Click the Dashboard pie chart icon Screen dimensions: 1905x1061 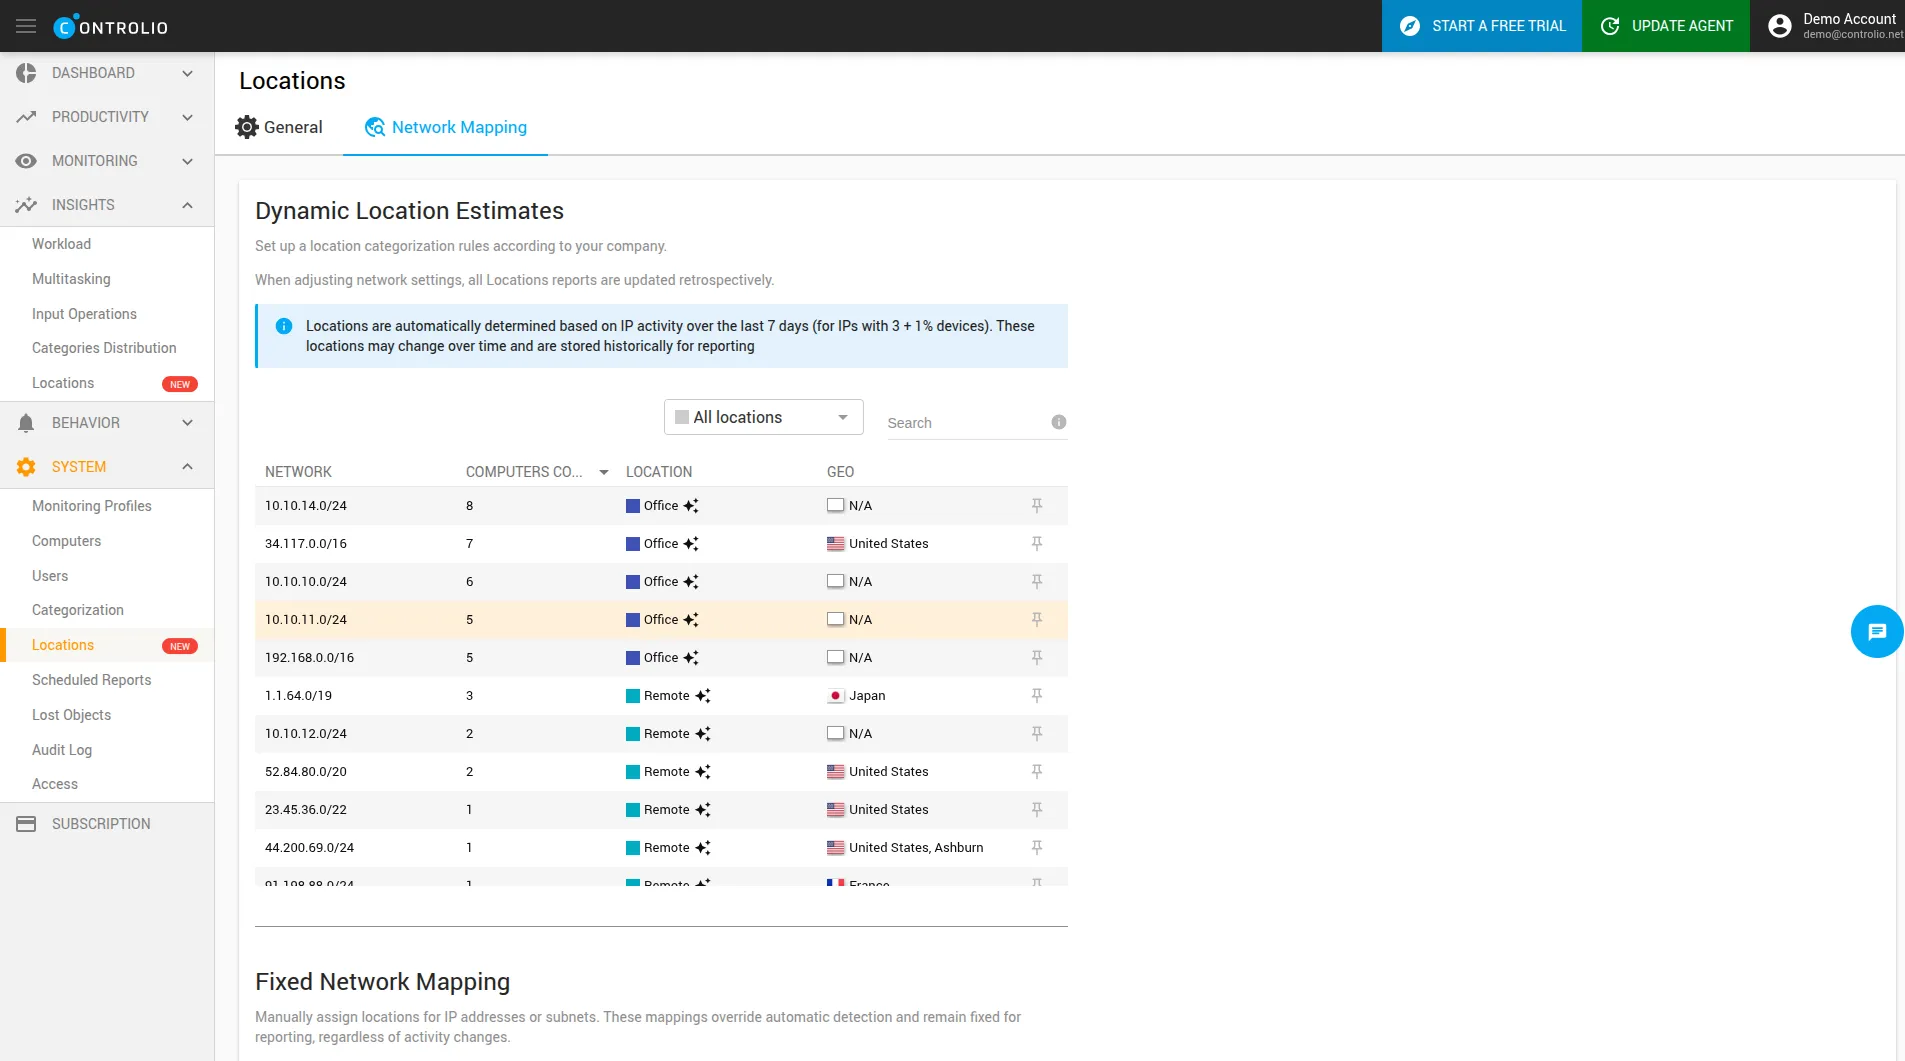(x=26, y=73)
